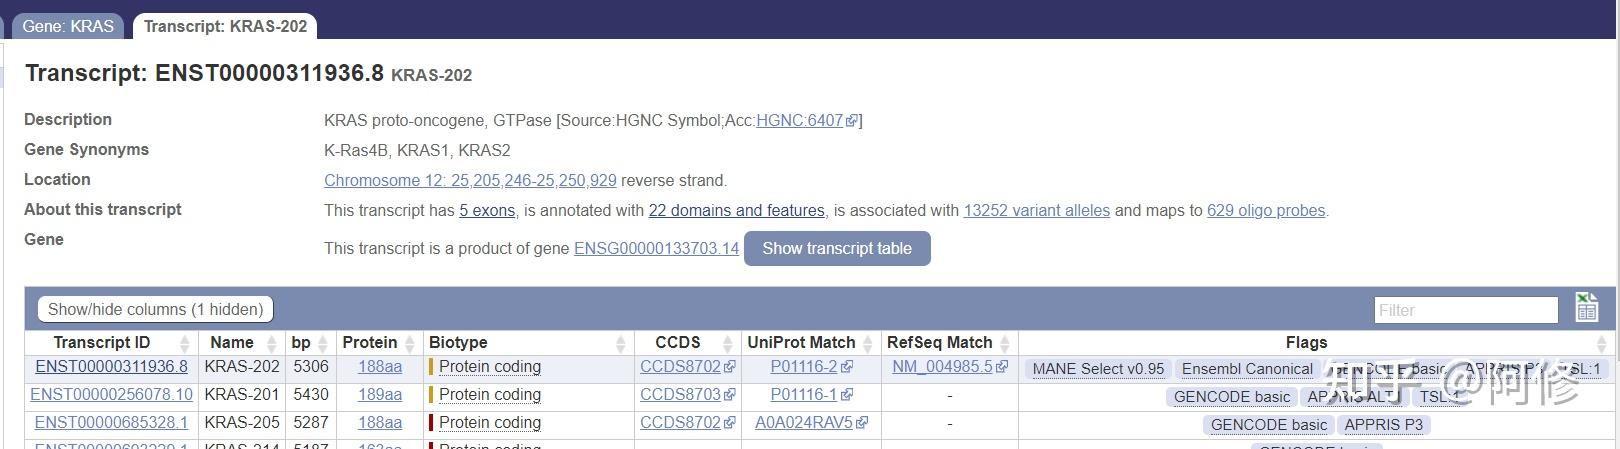Sort table by Transcript ID arrows
This screenshot has height=449, width=1620.
click(184, 343)
